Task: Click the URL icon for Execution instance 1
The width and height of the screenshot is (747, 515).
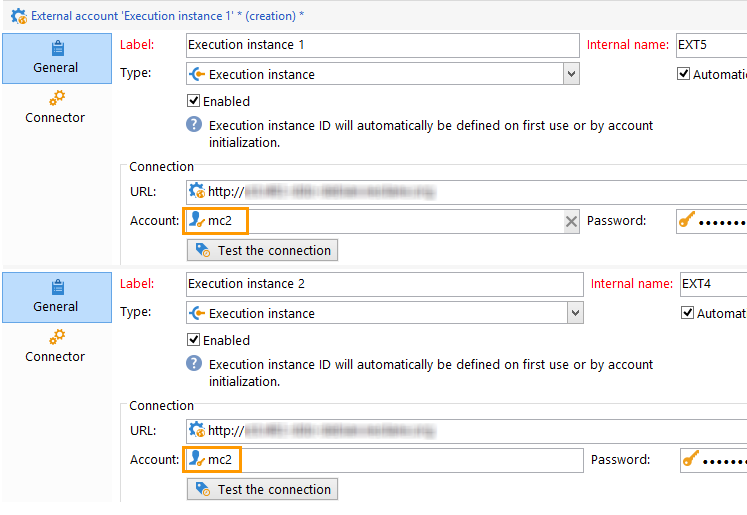Action: click(197, 192)
